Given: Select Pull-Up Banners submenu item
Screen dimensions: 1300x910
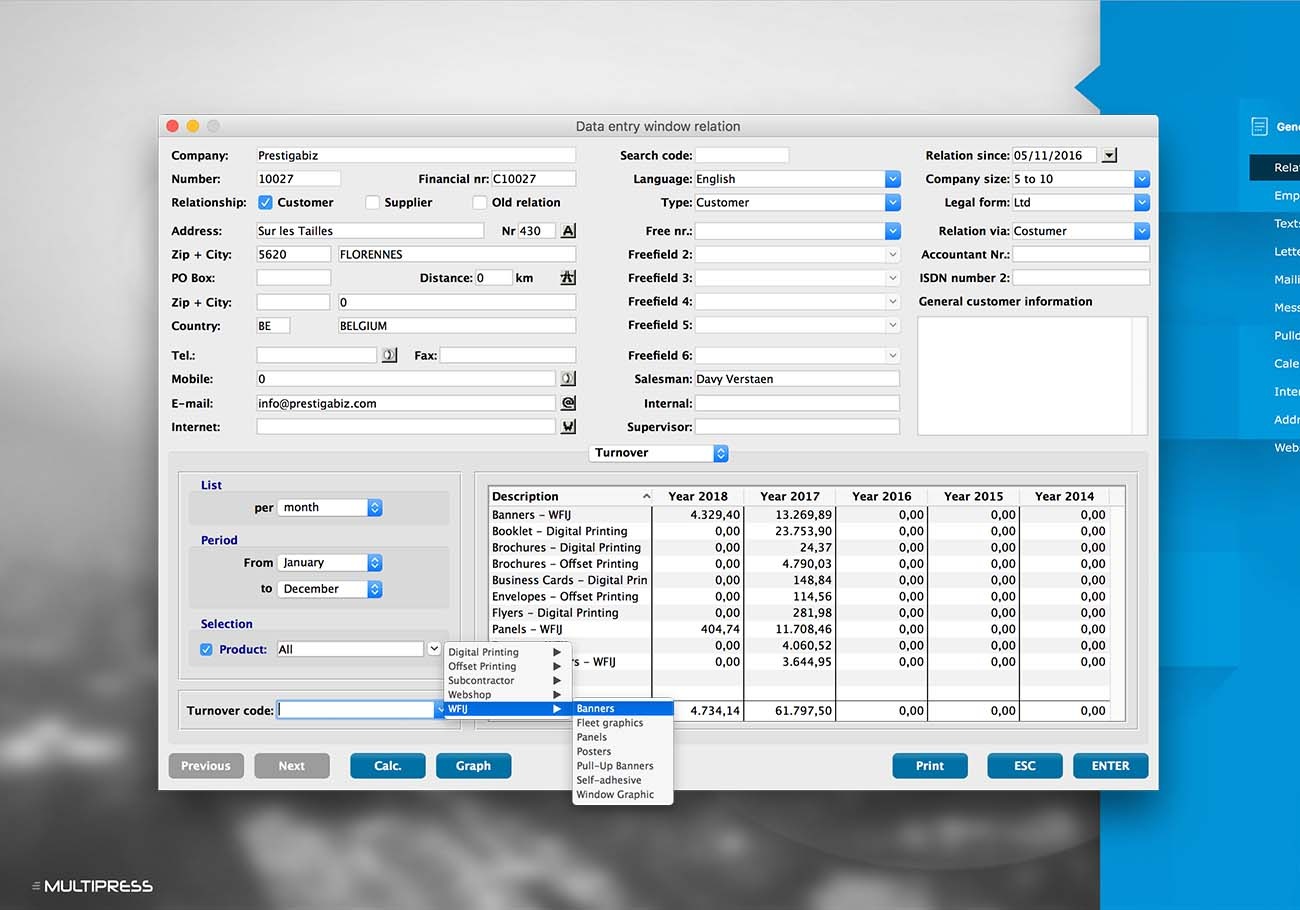Looking at the screenshot, I should pyautogui.click(x=623, y=766).
